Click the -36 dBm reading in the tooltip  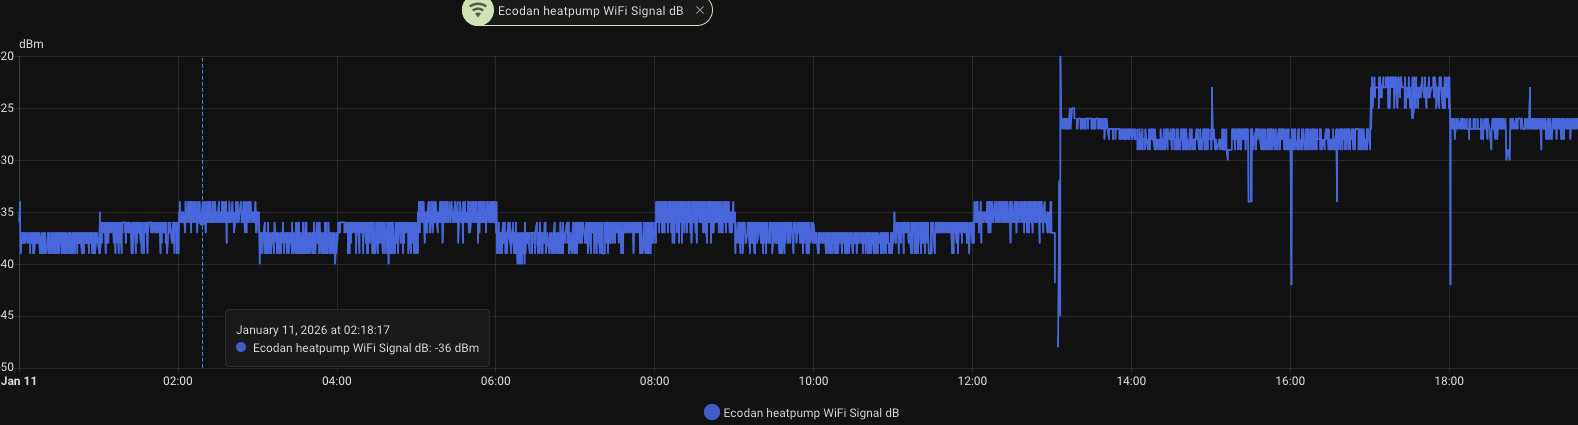tap(457, 348)
